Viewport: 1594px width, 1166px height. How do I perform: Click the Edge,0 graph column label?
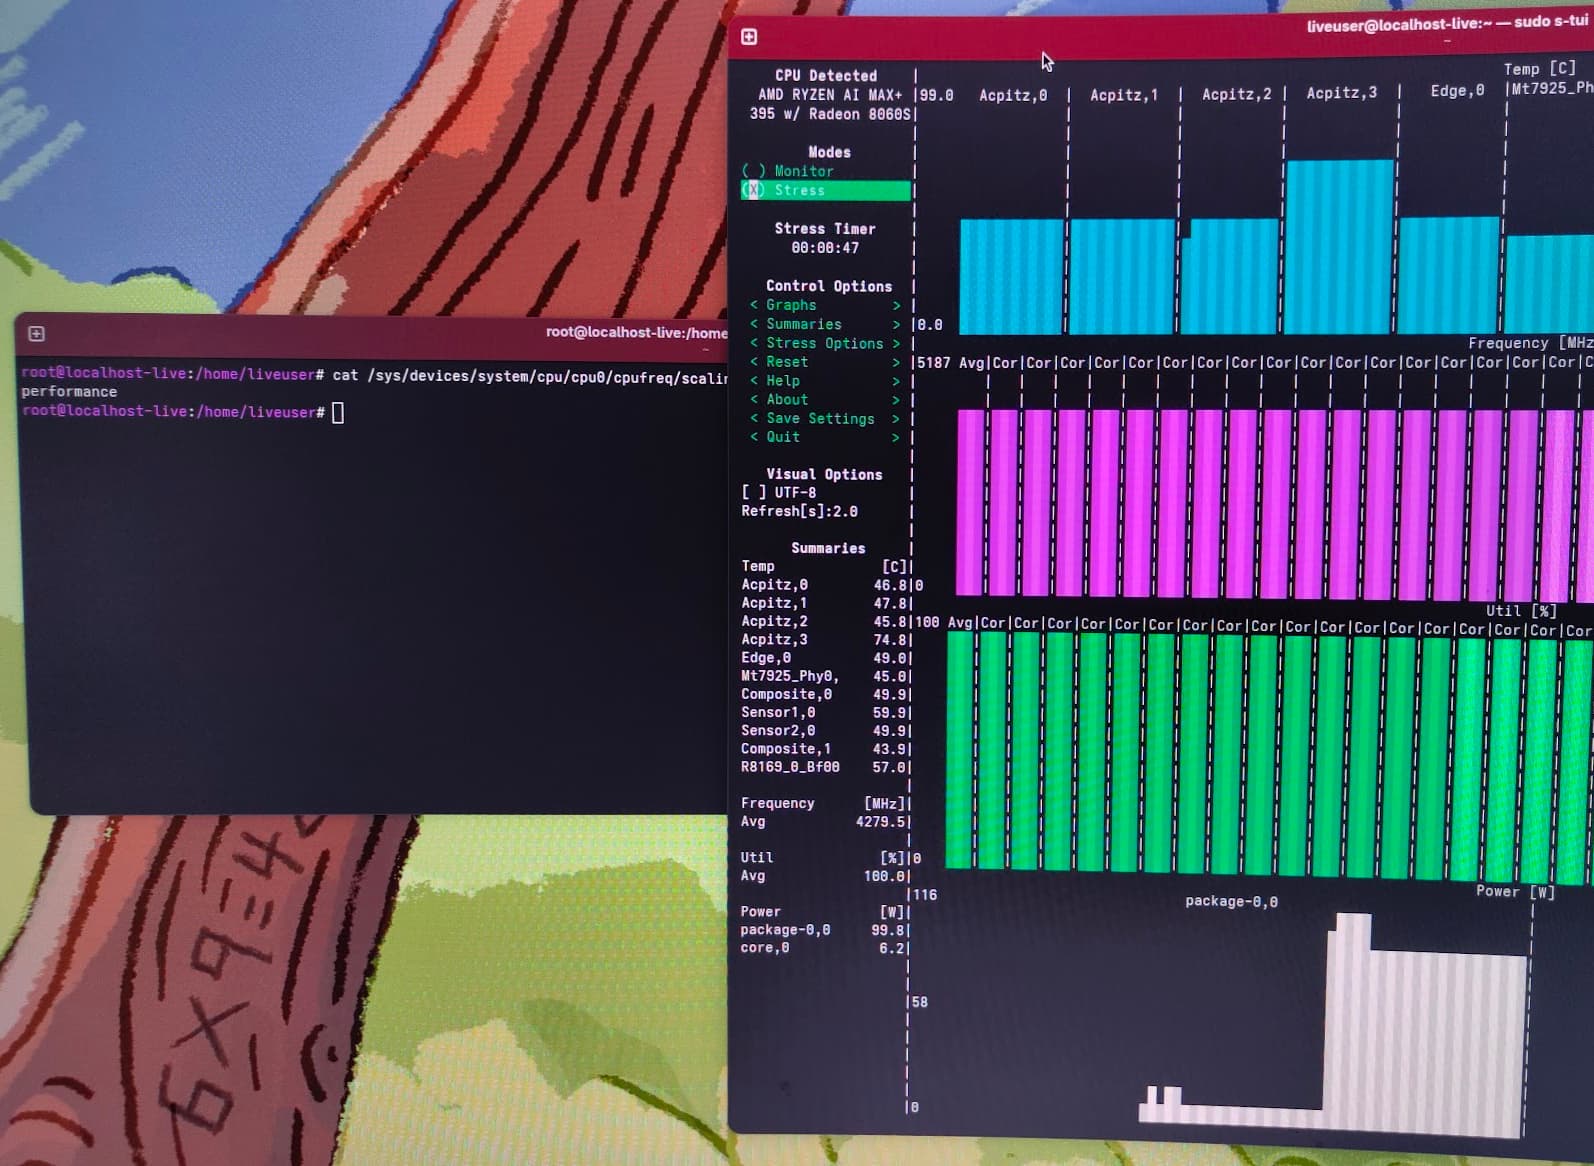[1457, 91]
